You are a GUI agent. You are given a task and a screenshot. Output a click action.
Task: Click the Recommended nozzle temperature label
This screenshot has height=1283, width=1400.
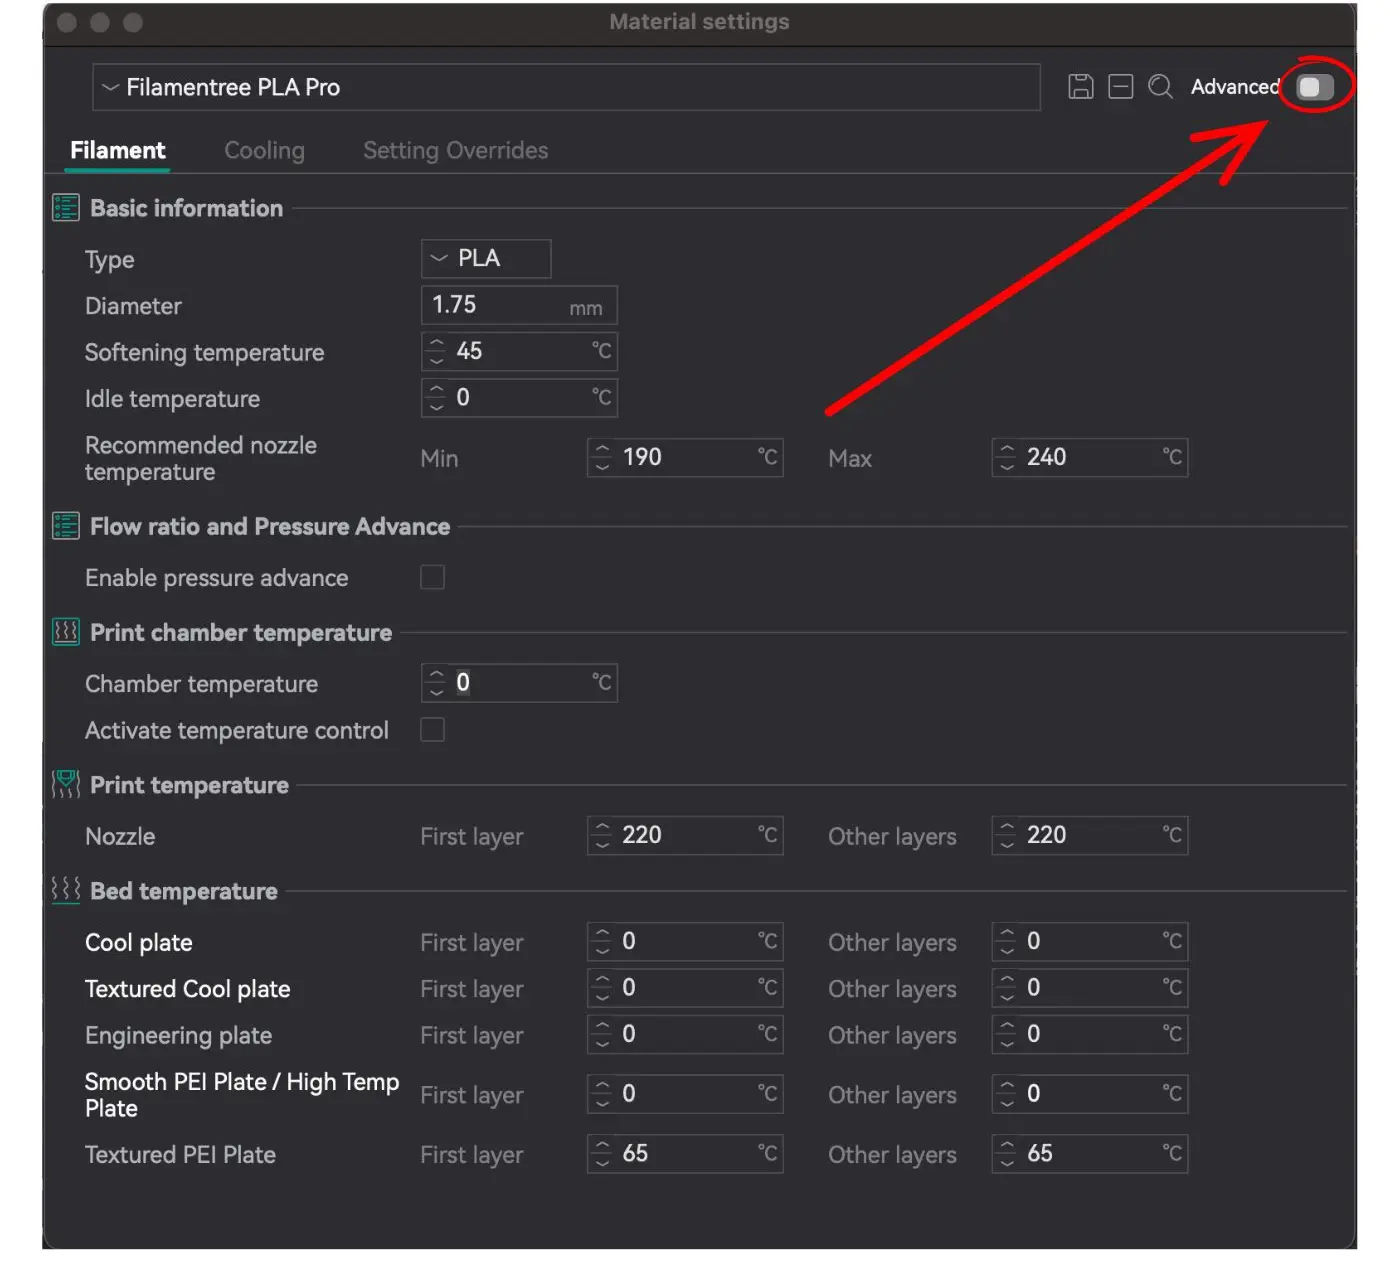pos(201,458)
